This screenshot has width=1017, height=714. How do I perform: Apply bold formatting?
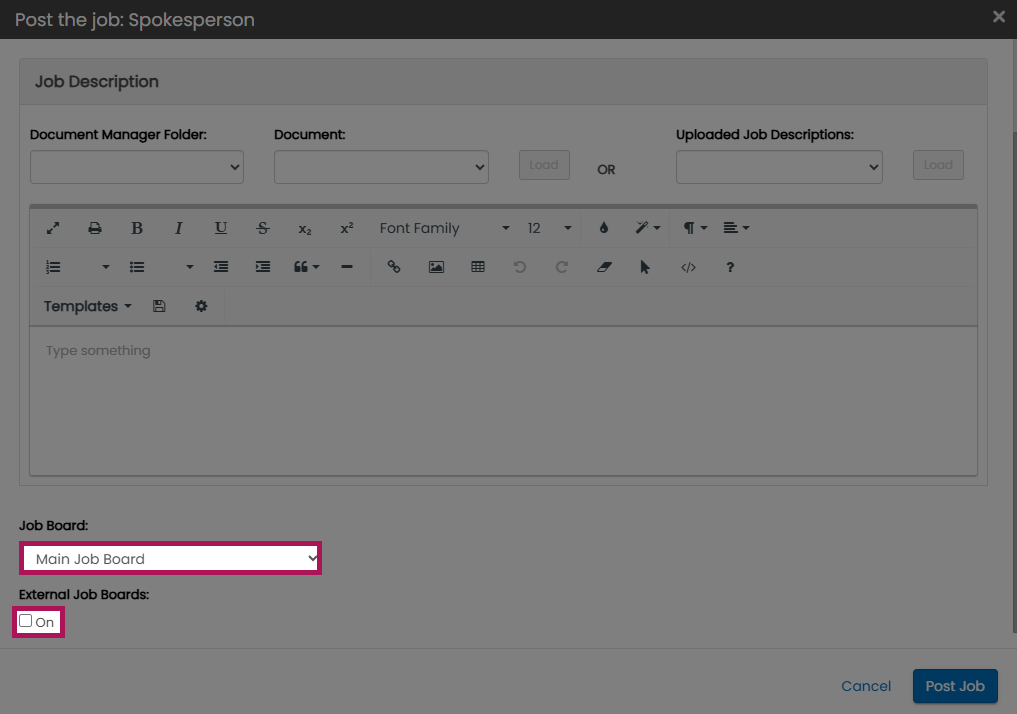click(136, 228)
